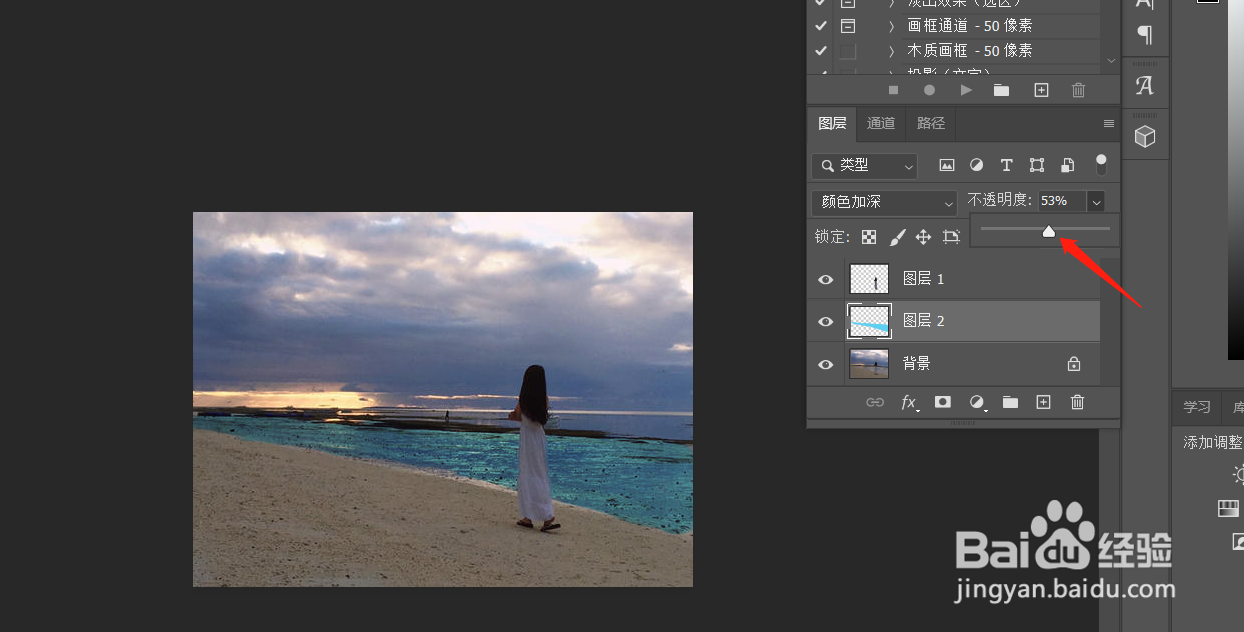1244x632 pixels.
Task: Click the 背景 layer lock icon
Action: click(1074, 364)
